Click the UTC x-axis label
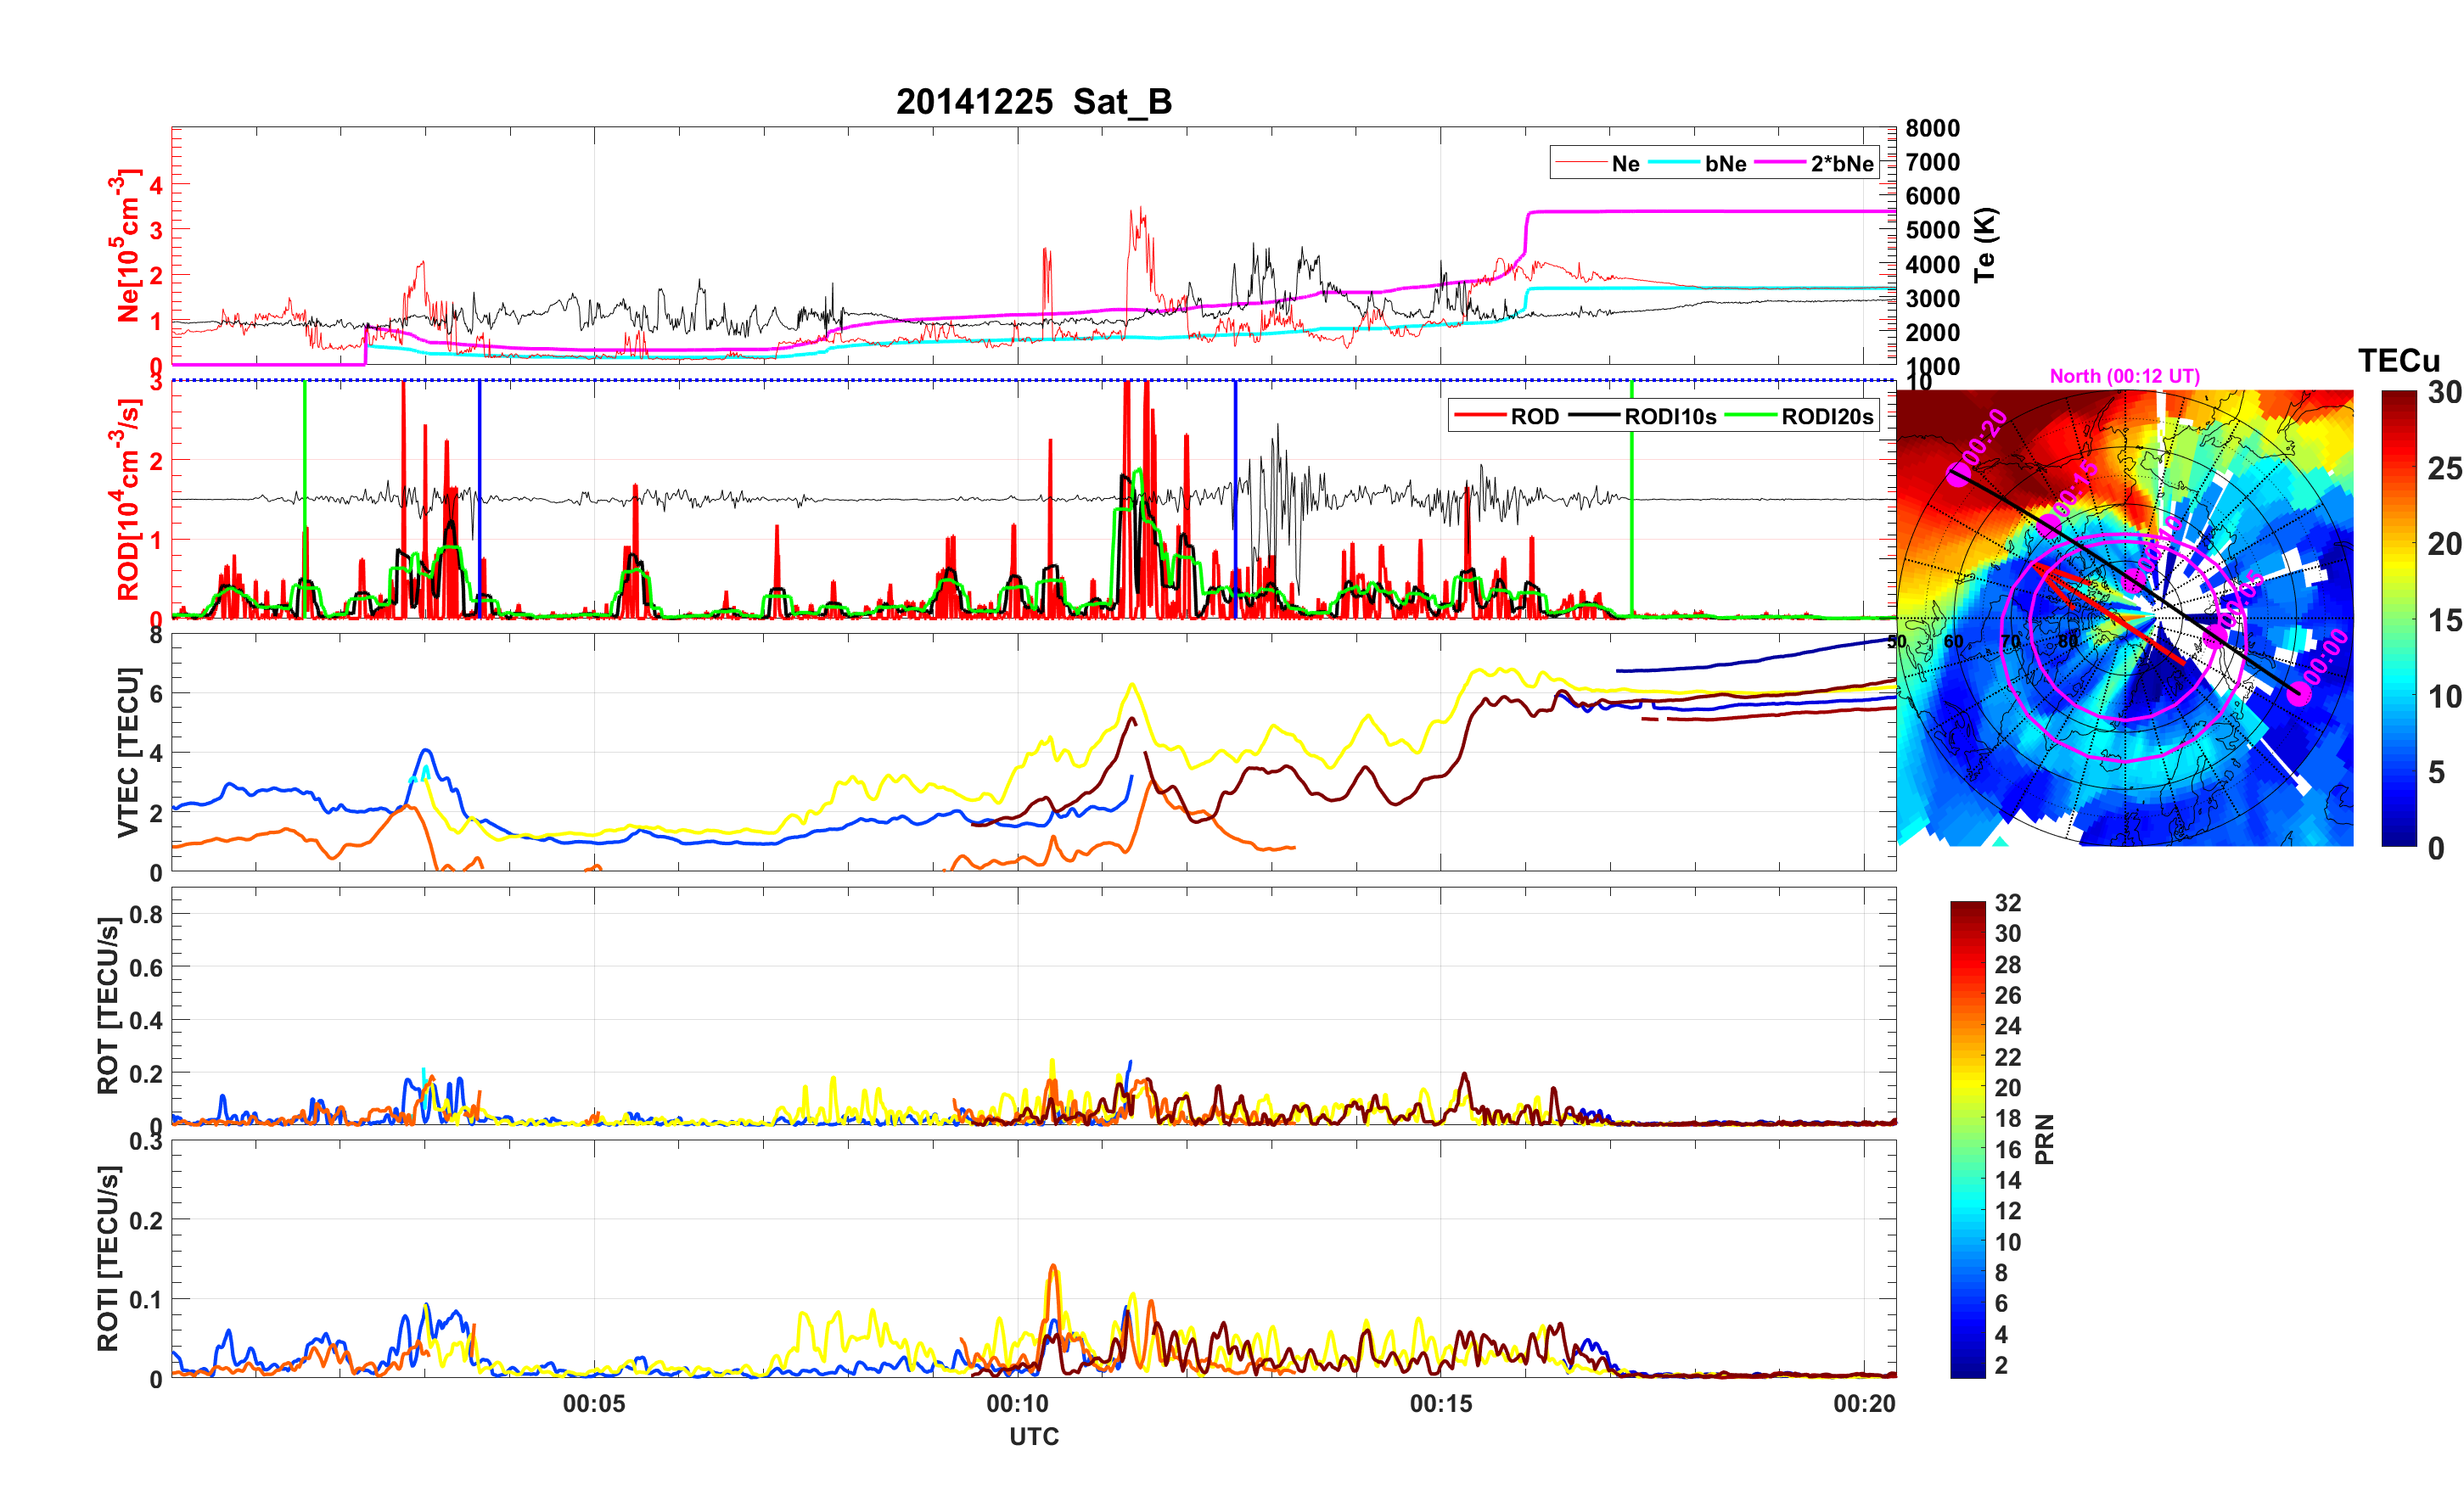Image resolution: width=2464 pixels, height=1490 pixels. pyautogui.click(x=1033, y=1436)
